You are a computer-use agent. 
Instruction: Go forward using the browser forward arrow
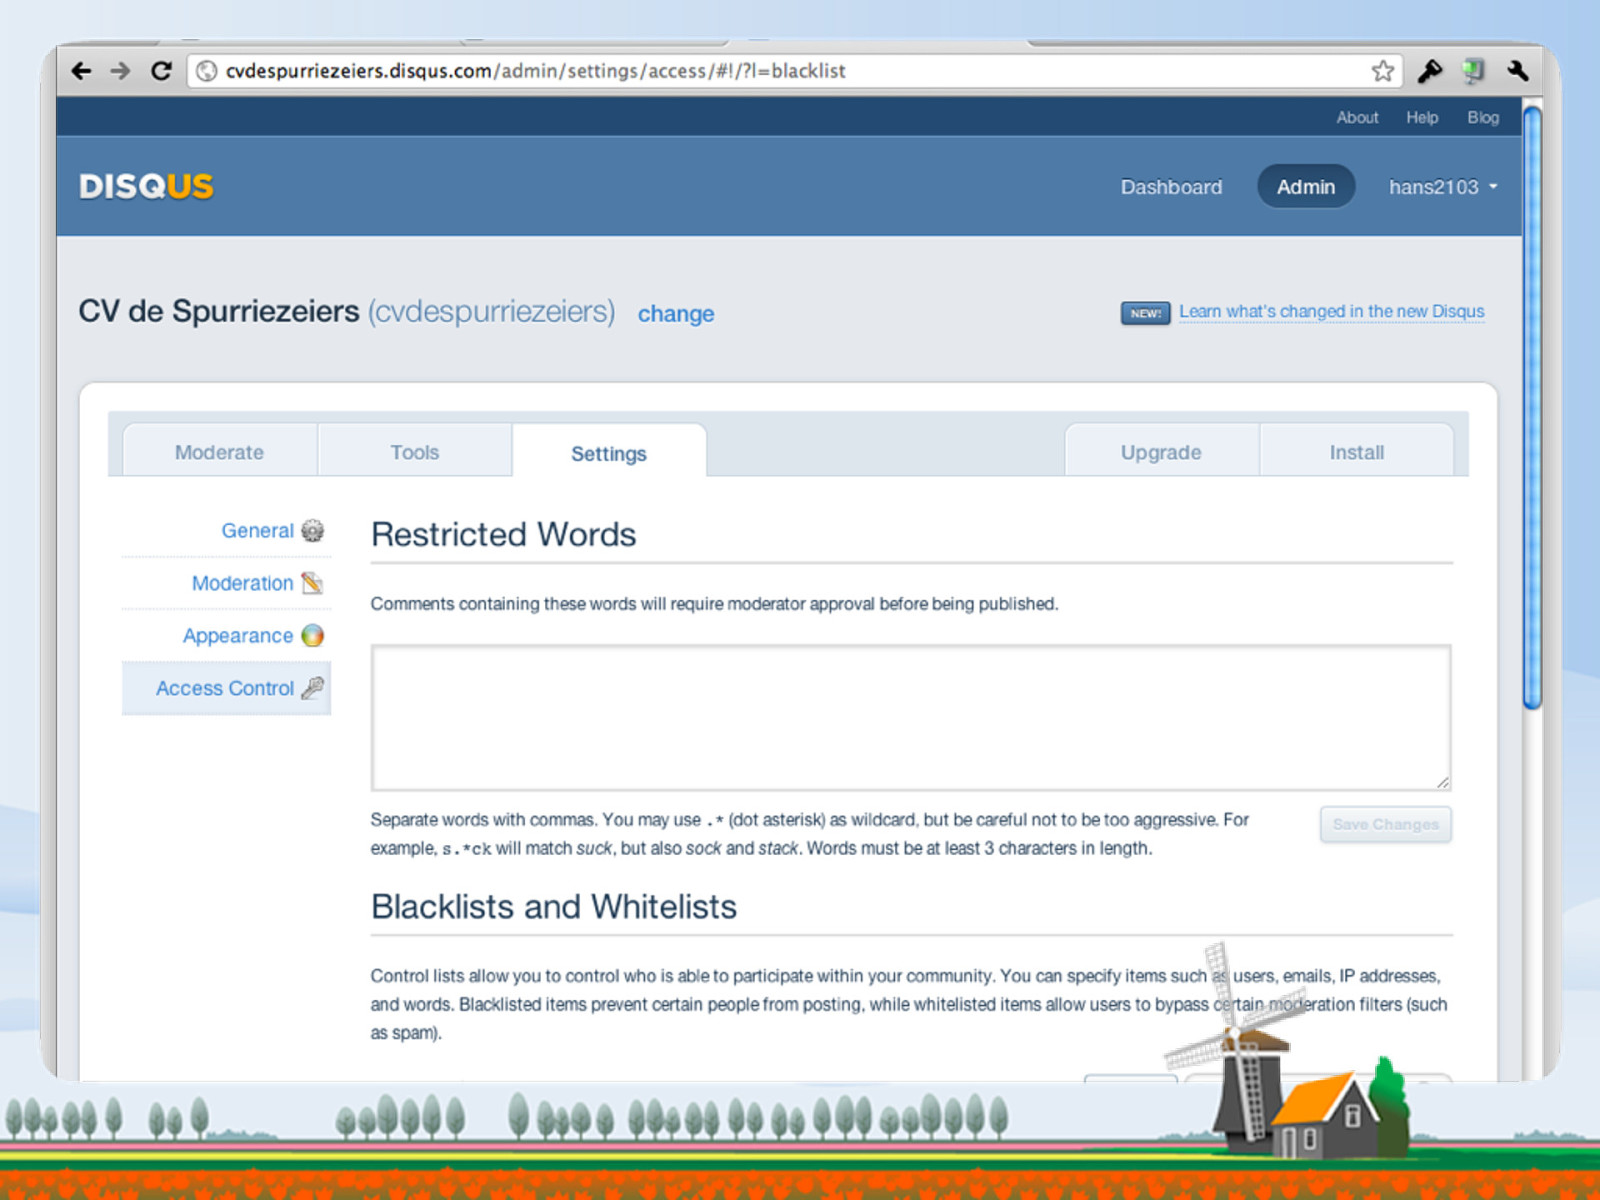[120, 71]
